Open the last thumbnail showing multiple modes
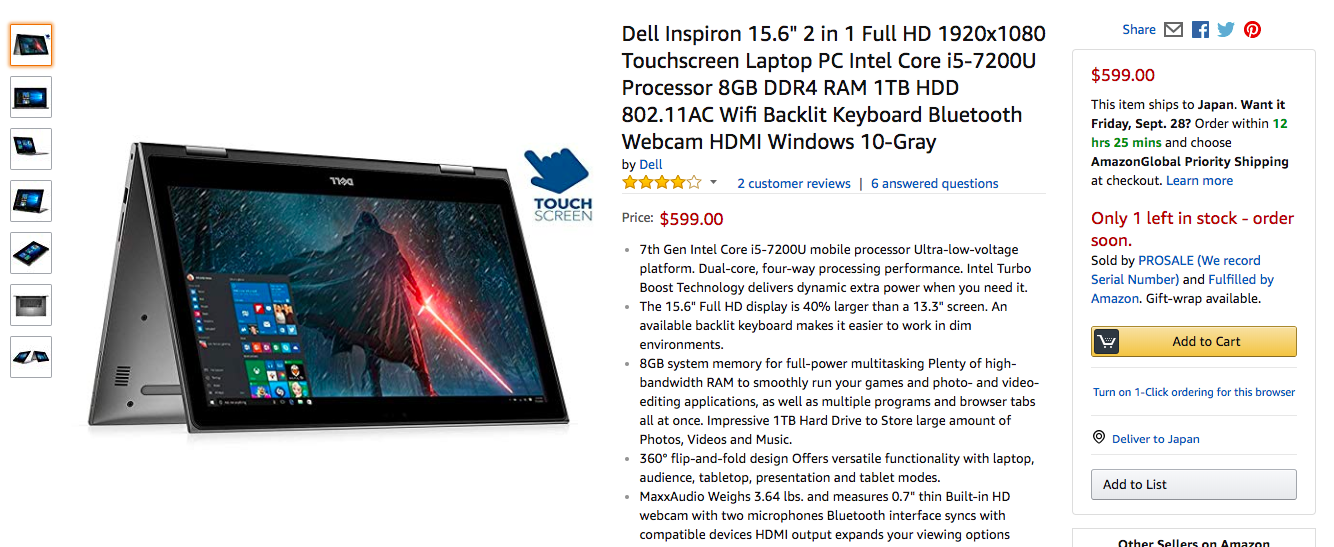1334x547 pixels. pos(31,357)
